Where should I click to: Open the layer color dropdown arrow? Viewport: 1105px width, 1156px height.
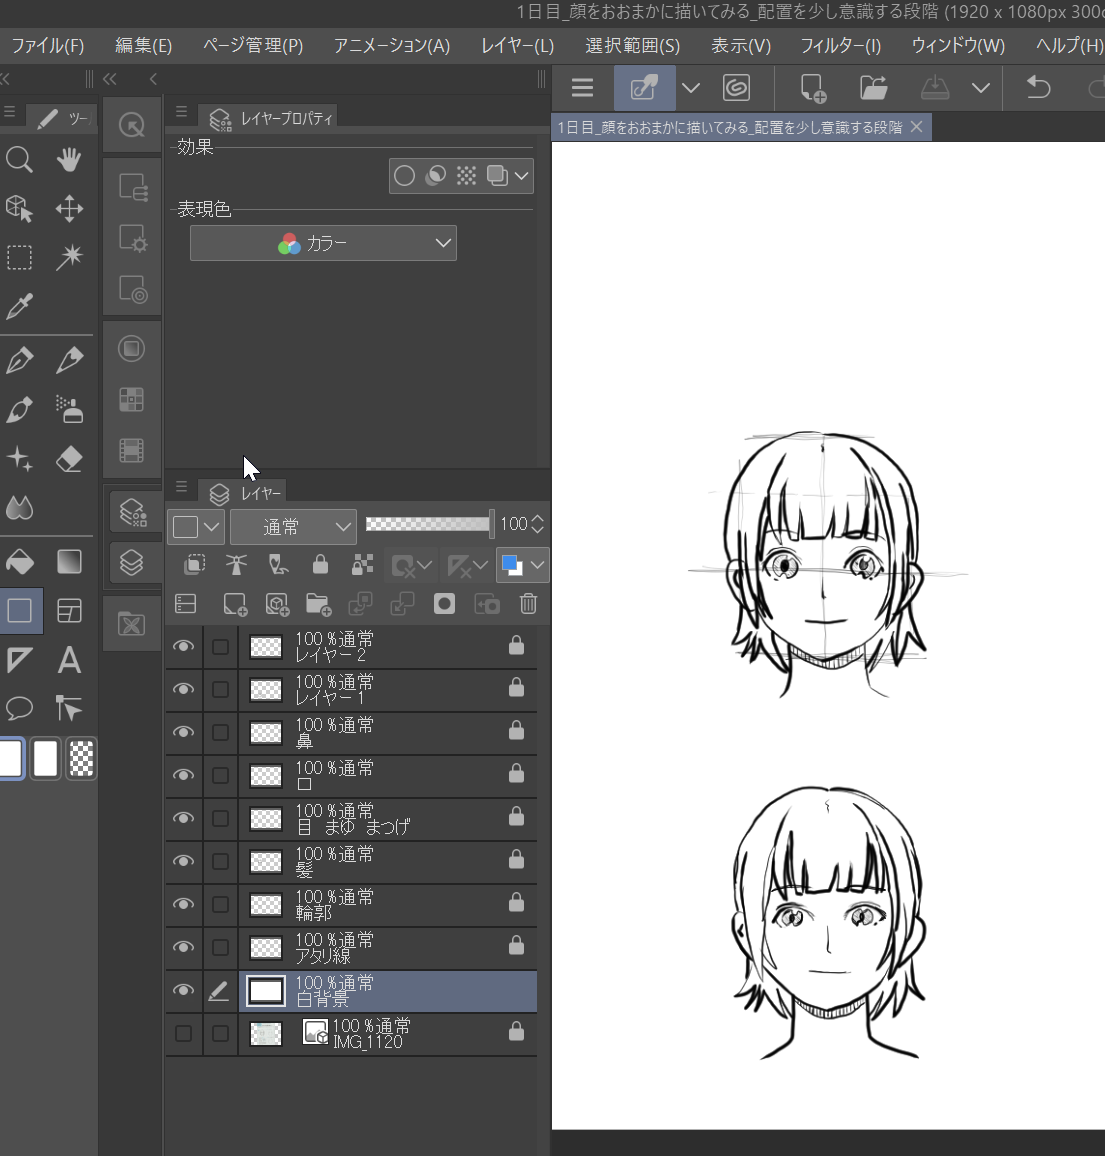pos(538,565)
